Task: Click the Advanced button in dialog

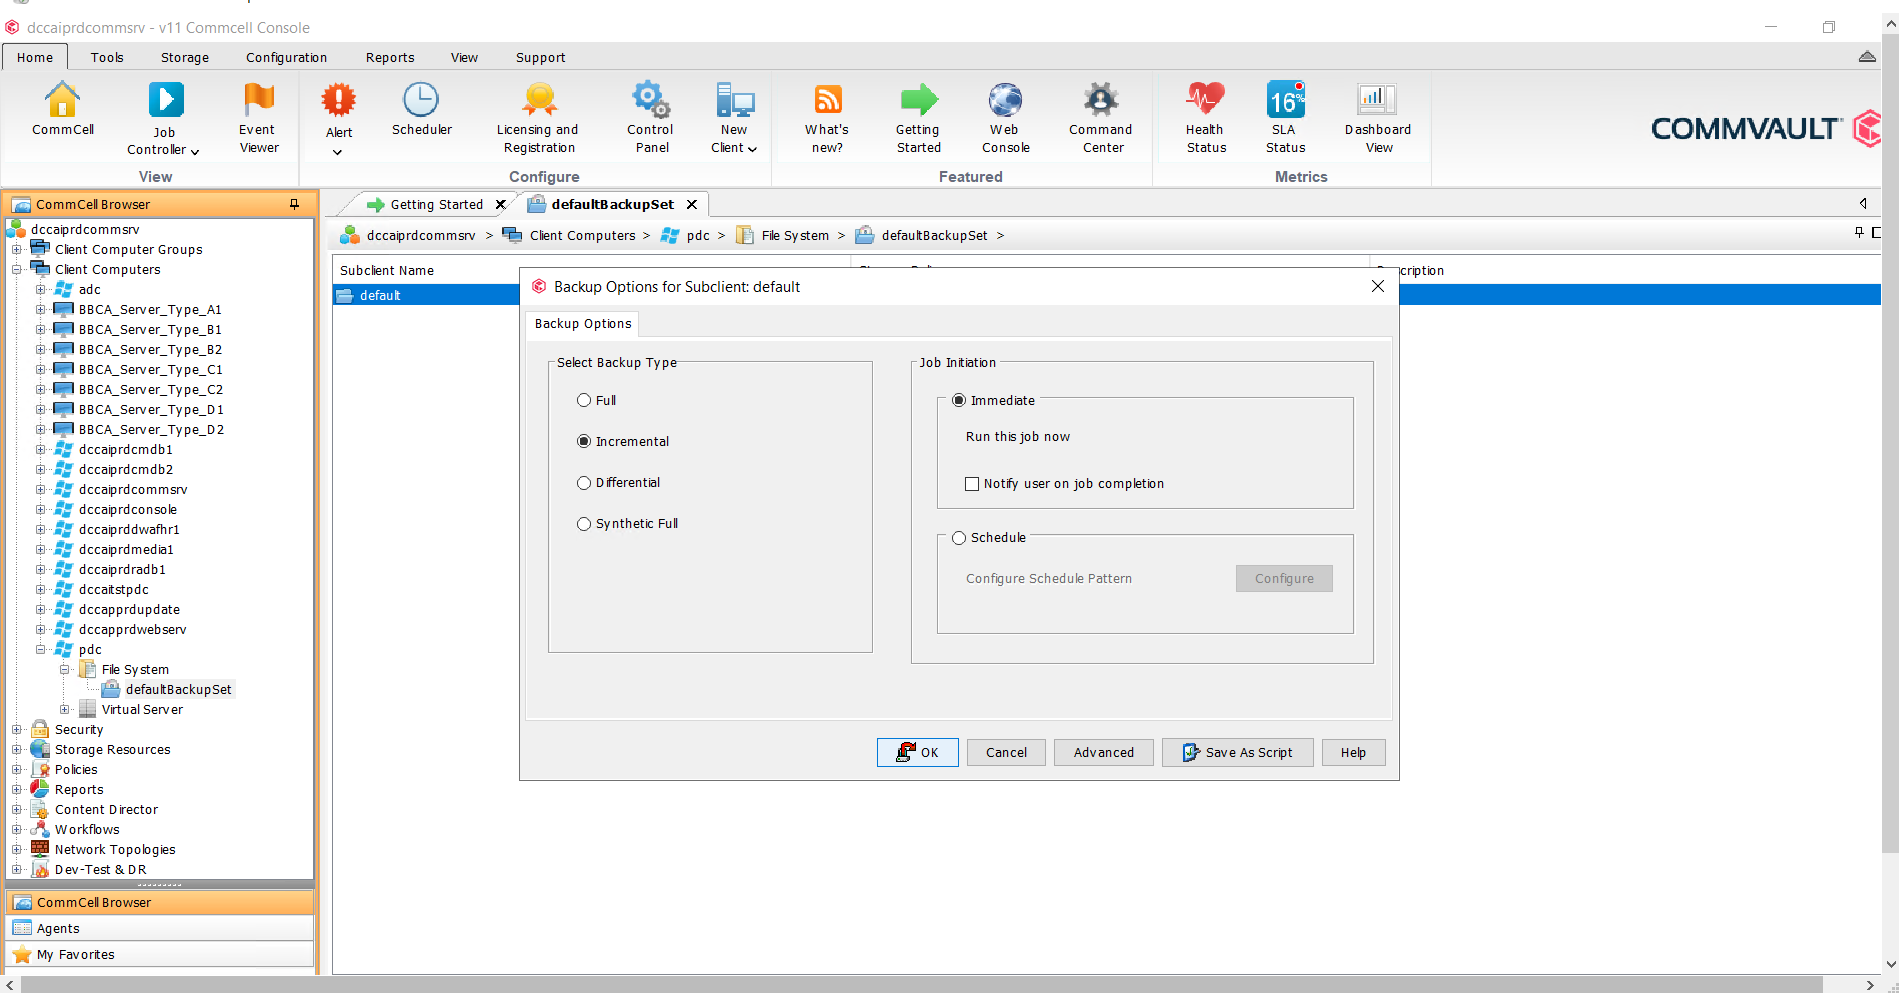Action: 1103,753
